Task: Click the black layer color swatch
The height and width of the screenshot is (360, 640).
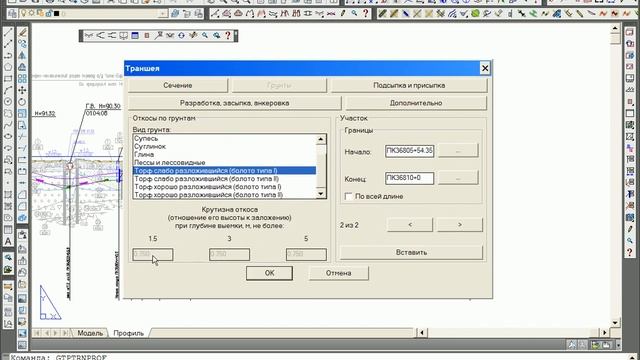Action: (57, 13)
